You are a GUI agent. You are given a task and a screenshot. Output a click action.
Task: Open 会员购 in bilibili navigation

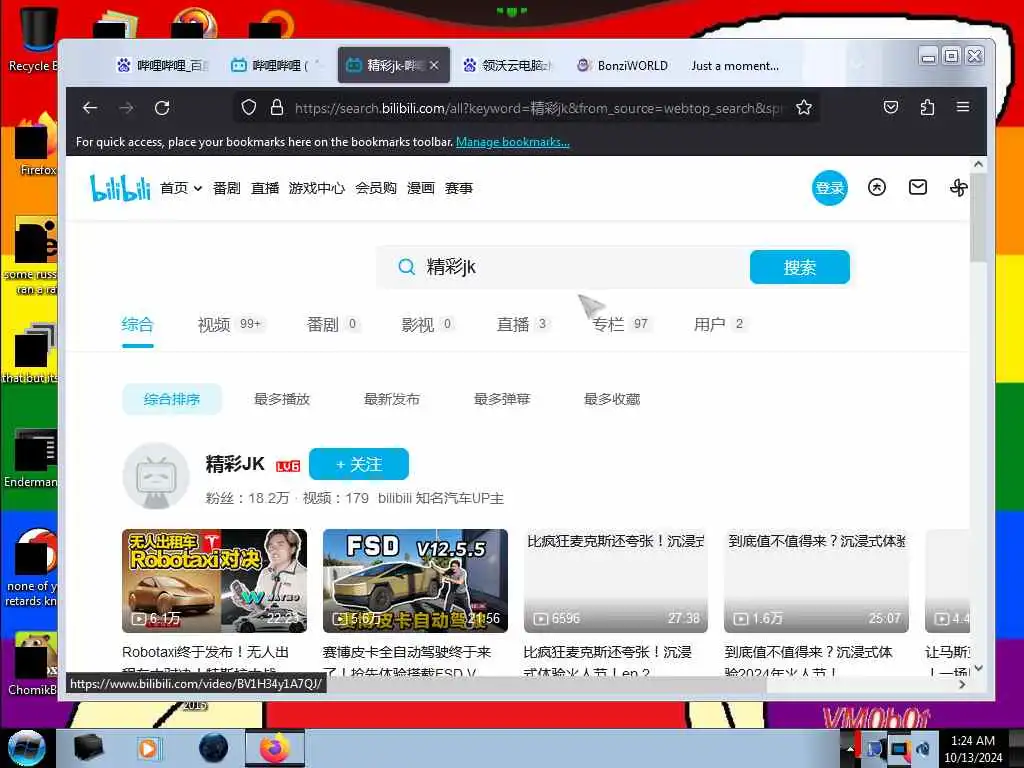pos(376,188)
